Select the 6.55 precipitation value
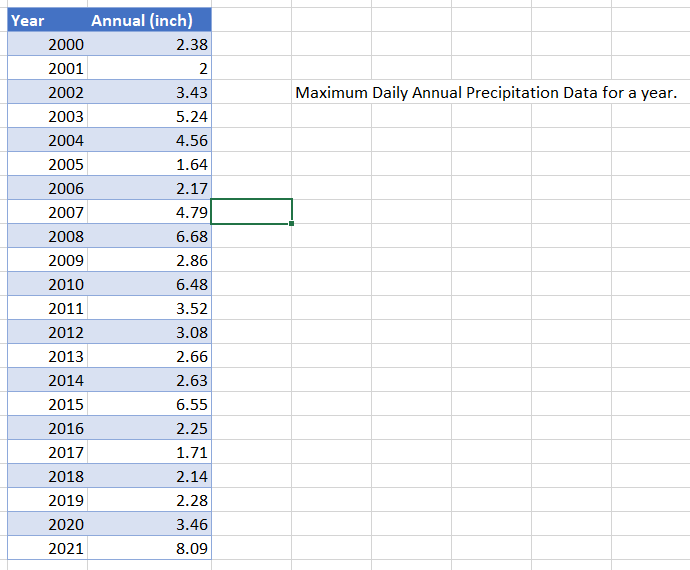Viewport: 690px width, 570px height. (x=149, y=404)
